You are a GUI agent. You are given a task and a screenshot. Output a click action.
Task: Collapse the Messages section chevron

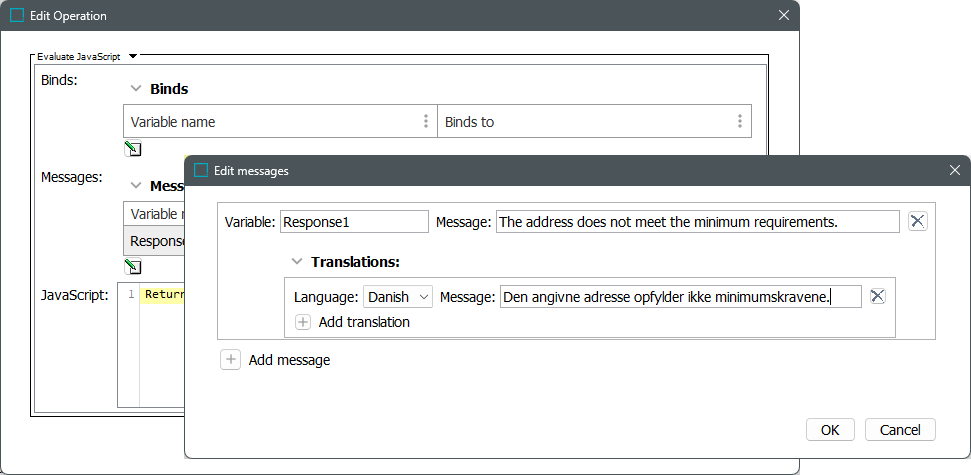136,186
